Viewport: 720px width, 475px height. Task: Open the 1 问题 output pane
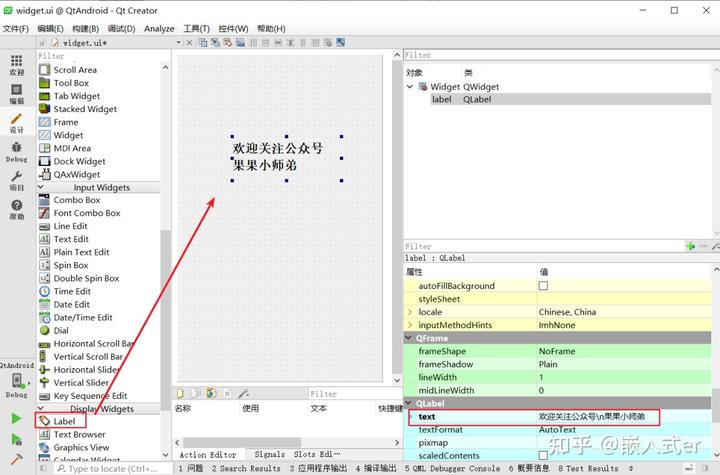[x=191, y=468]
